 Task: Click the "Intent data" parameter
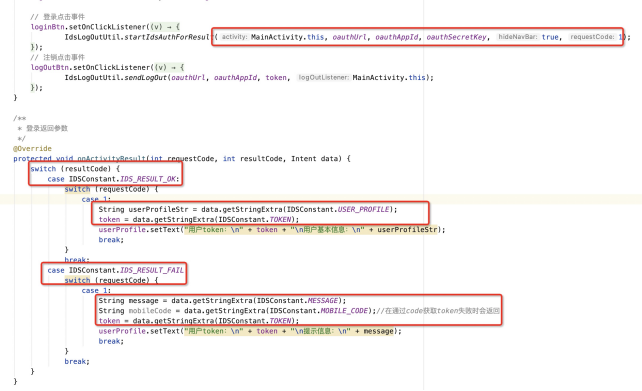coord(316,159)
